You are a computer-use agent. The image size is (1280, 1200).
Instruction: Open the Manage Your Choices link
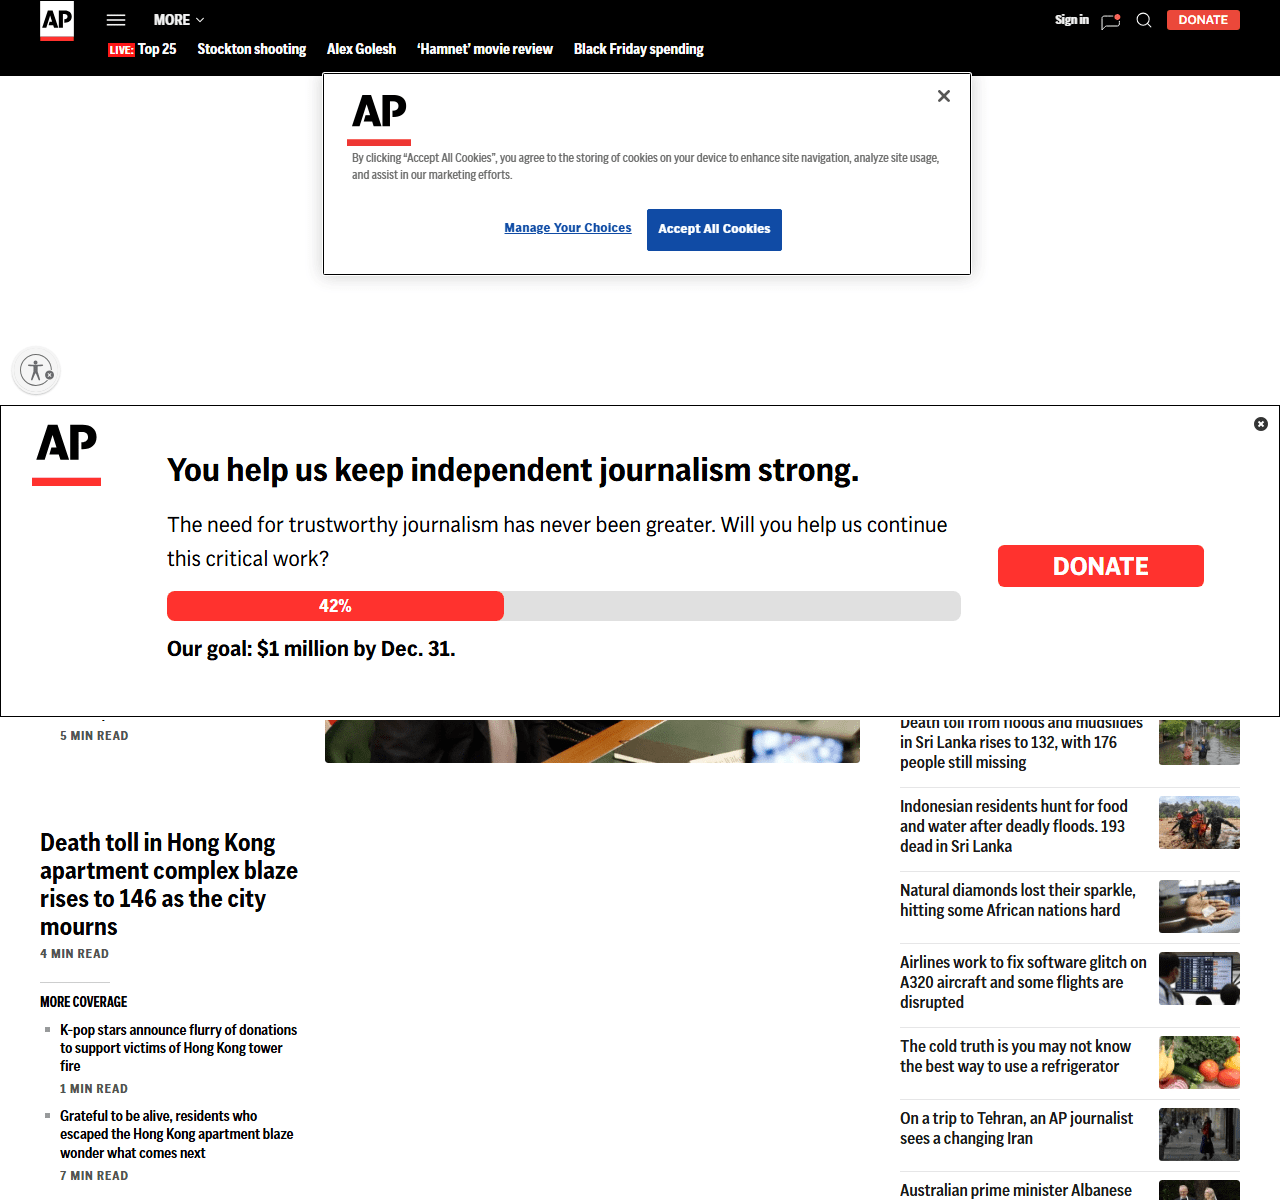(568, 228)
